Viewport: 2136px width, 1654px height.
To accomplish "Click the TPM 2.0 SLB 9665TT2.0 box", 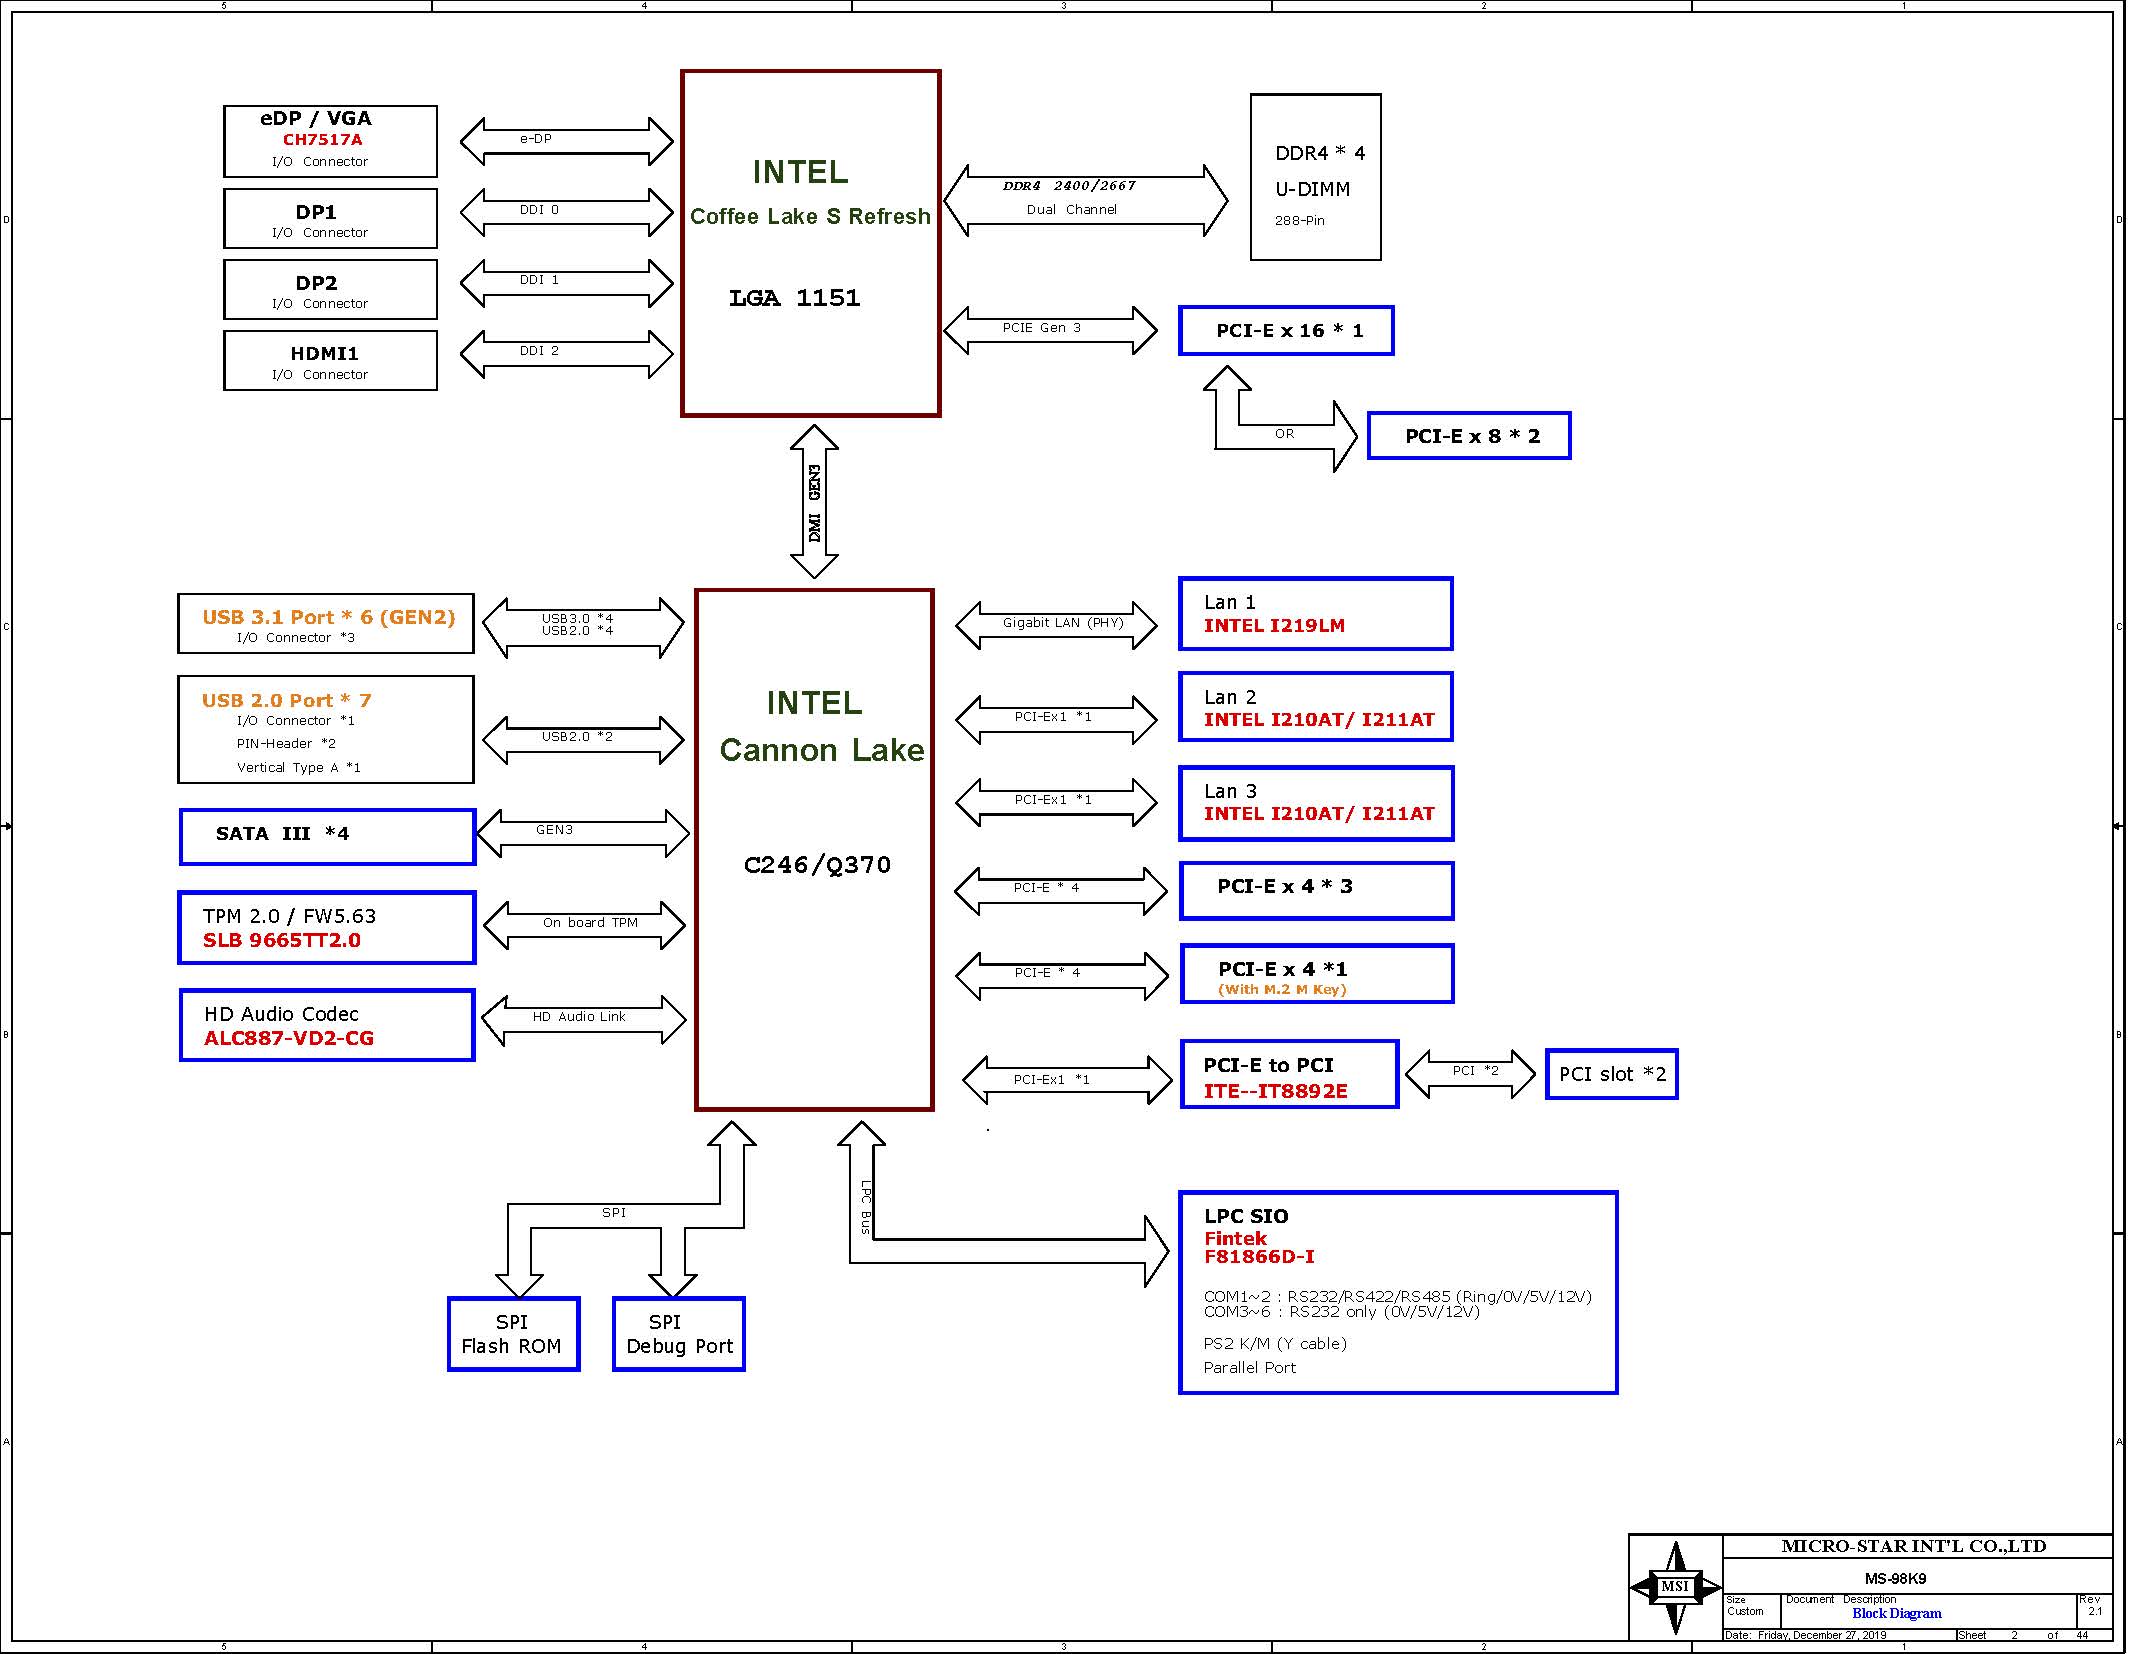I will tap(326, 928).
